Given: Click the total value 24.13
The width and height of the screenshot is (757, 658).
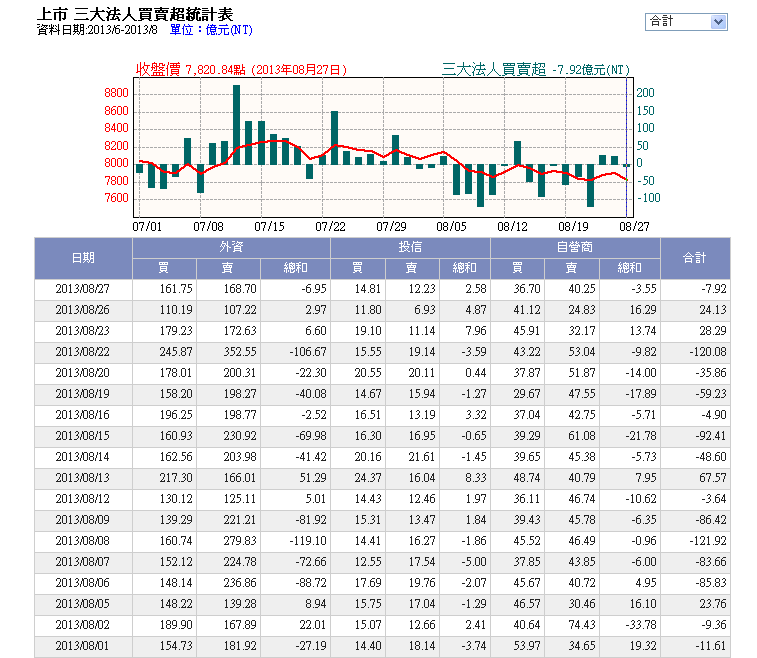Looking at the screenshot, I should tap(713, 310).
